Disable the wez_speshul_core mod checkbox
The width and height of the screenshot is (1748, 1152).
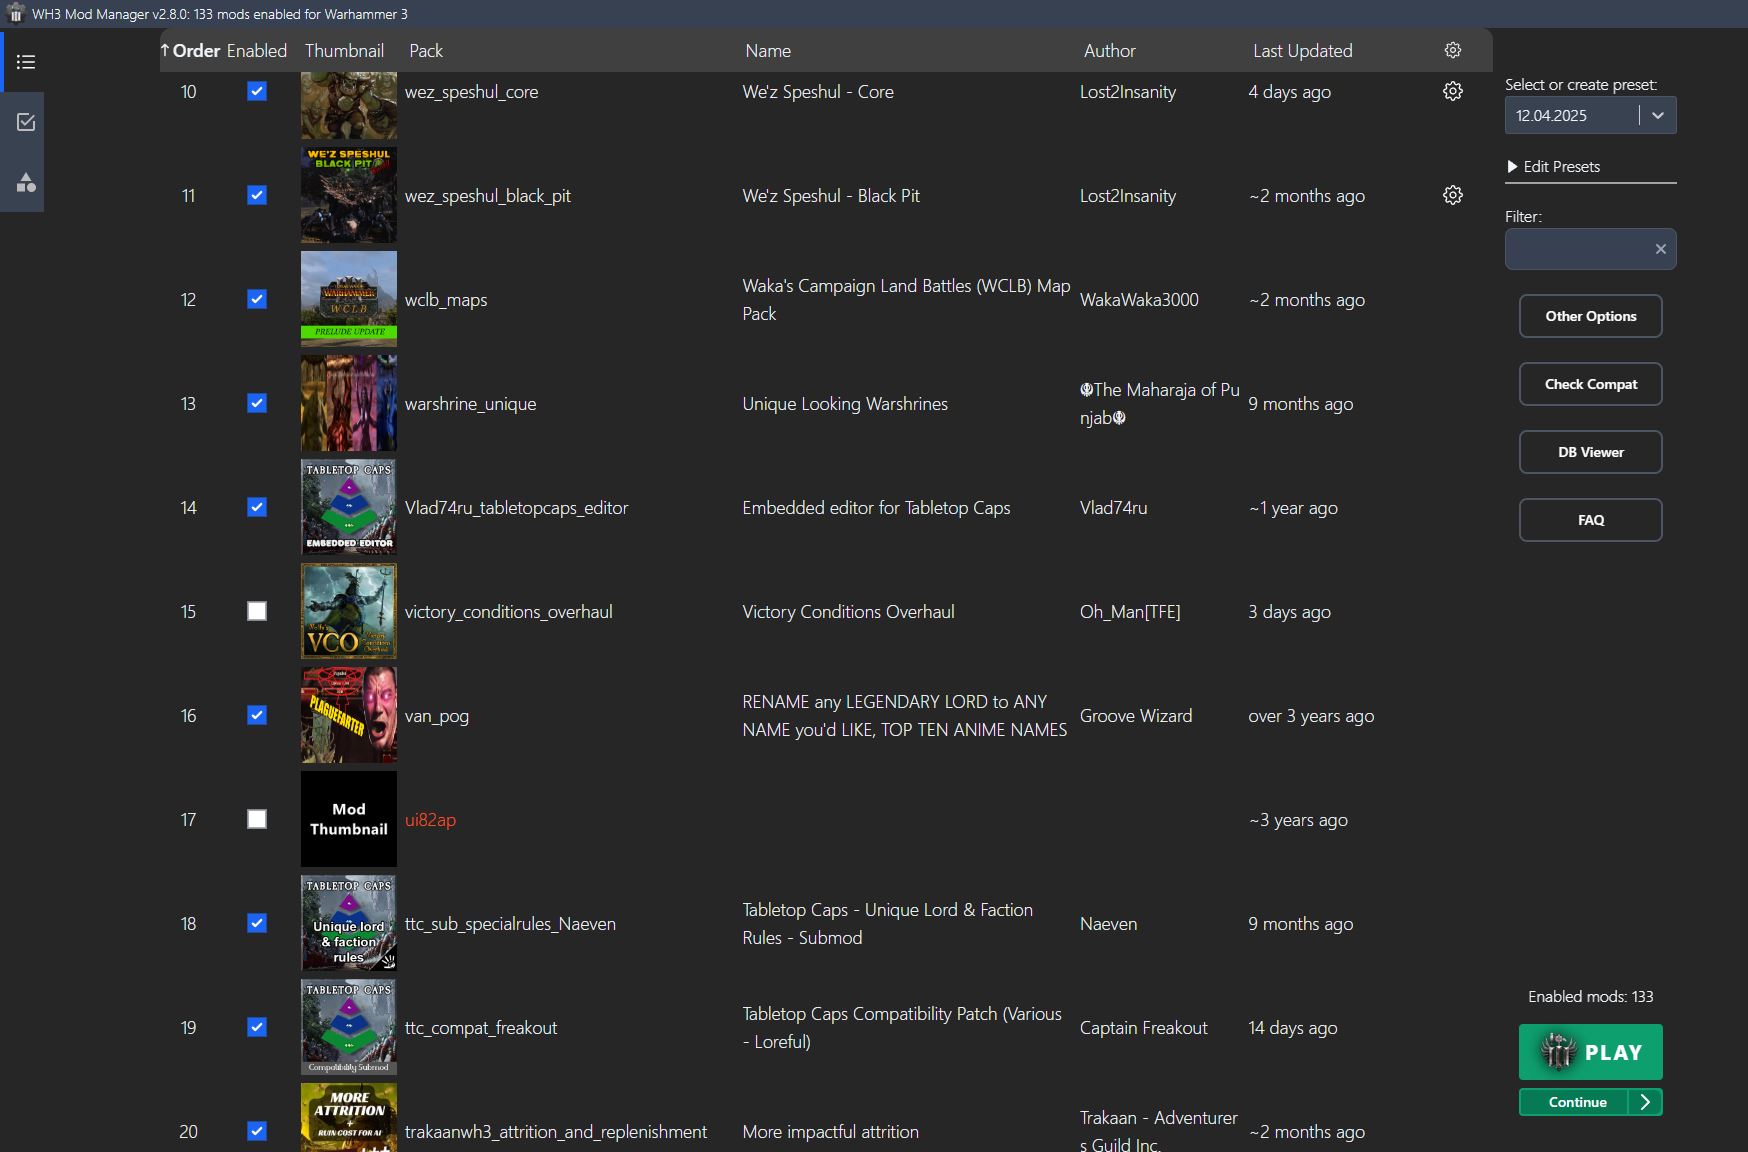[257, 91]
